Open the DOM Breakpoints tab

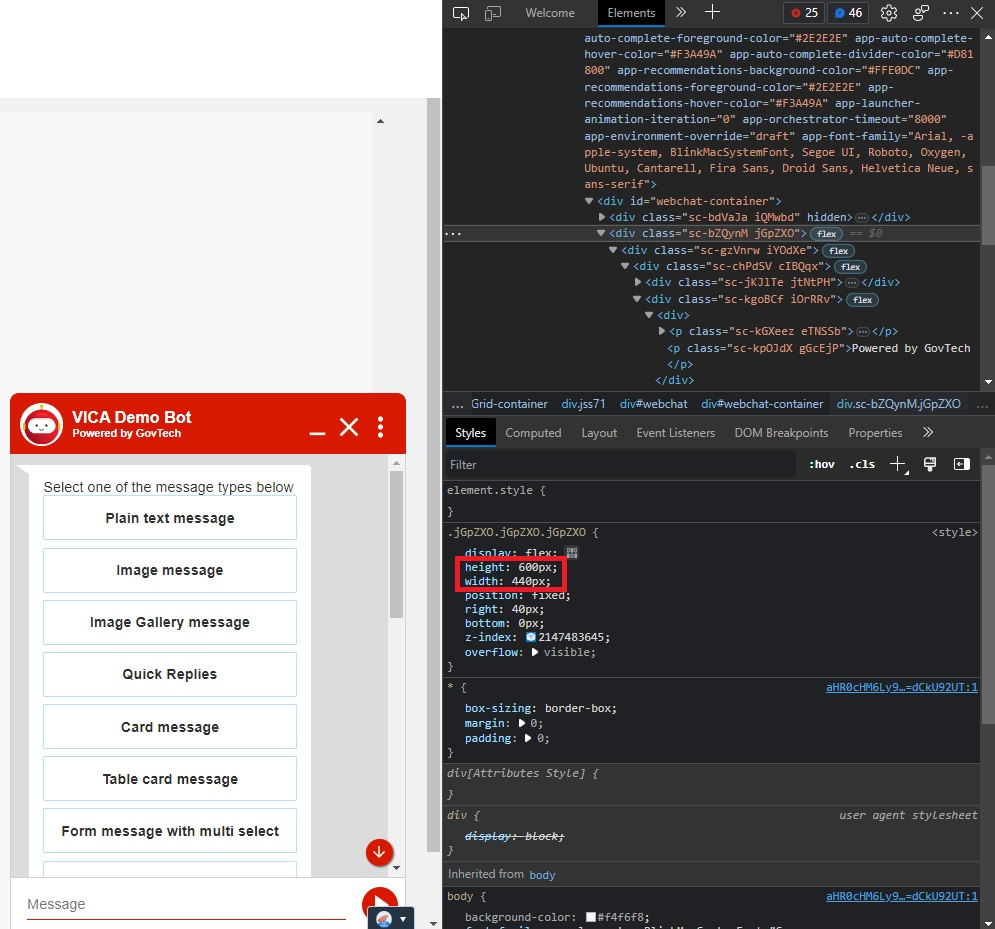[781, 433]
